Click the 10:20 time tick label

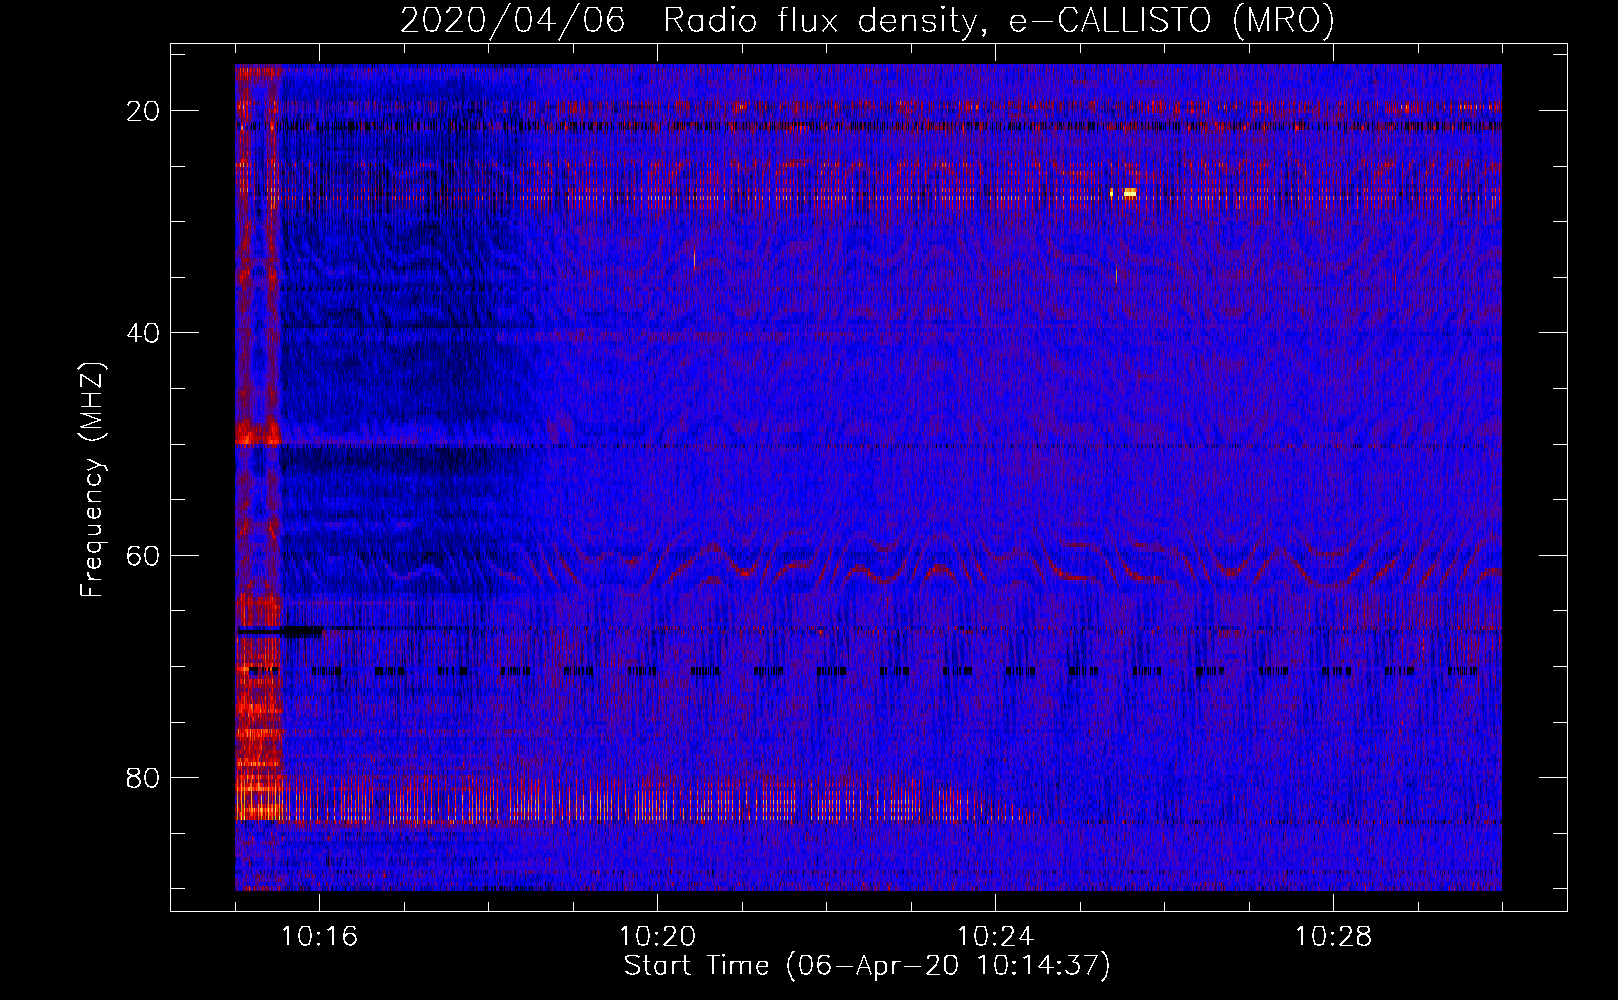pos(657,937)
